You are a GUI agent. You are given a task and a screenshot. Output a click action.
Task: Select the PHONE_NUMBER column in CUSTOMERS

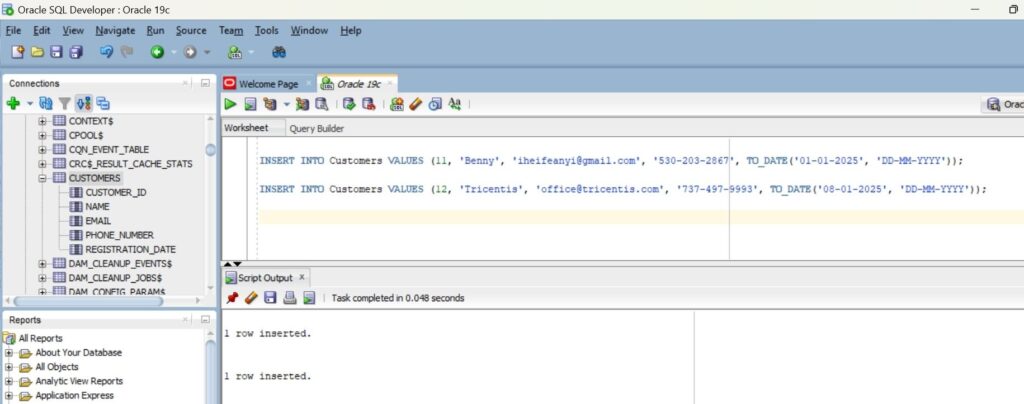(119, 235)
